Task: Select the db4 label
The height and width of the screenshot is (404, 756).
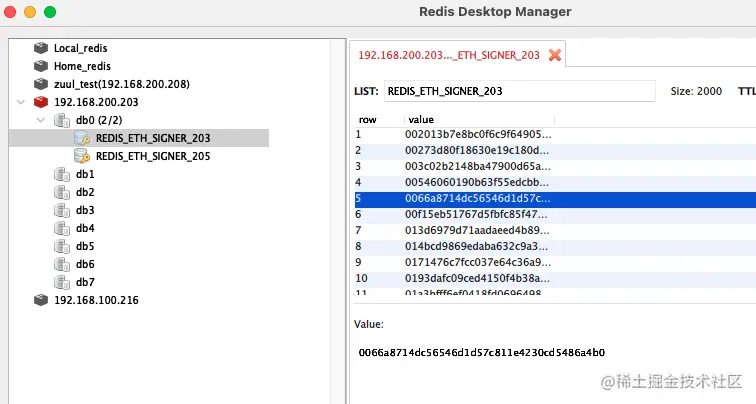Action: tap(85, 228)
